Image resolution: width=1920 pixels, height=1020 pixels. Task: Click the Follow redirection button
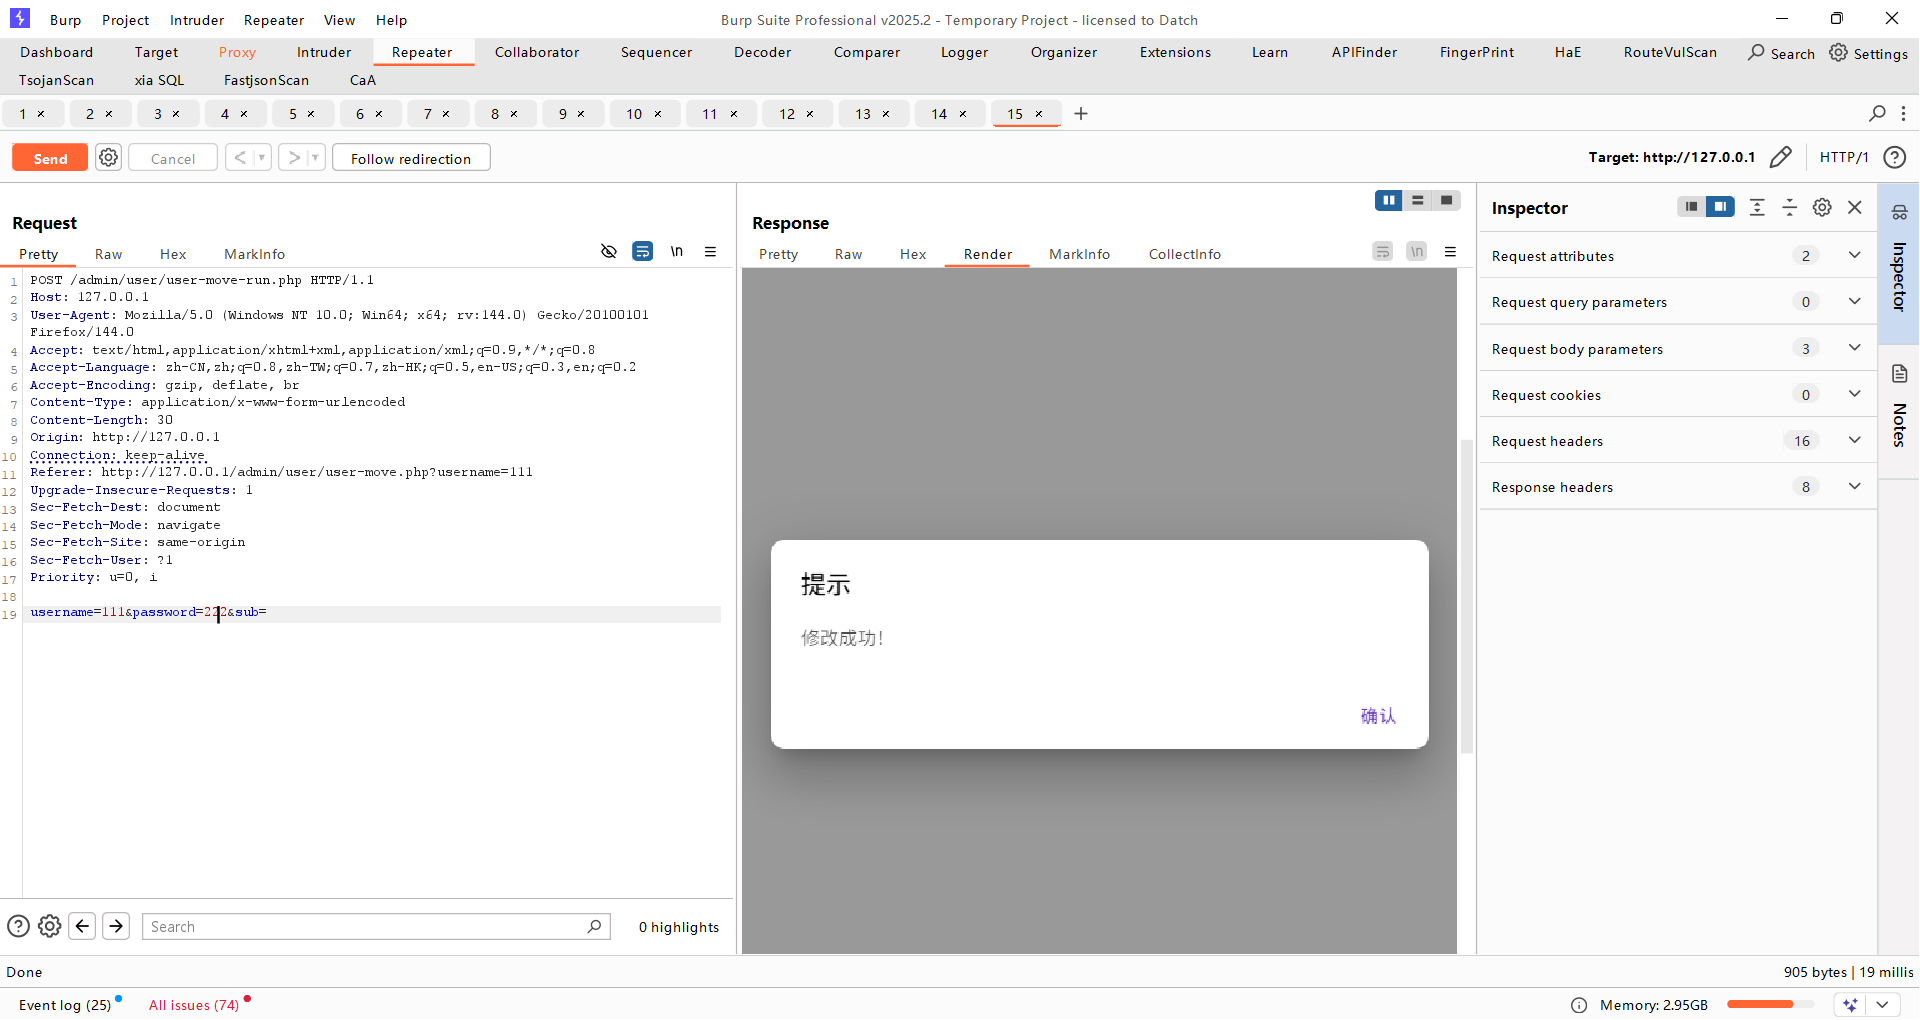point(410,158)
